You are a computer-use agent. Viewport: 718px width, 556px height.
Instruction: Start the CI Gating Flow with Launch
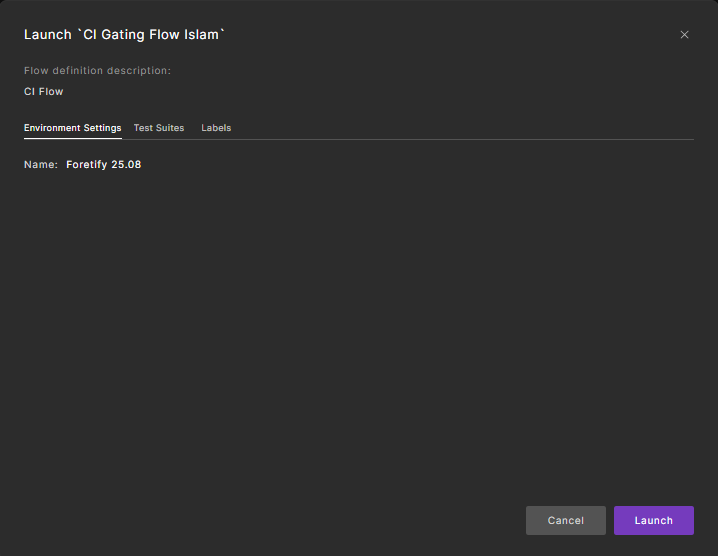point(653,520)
